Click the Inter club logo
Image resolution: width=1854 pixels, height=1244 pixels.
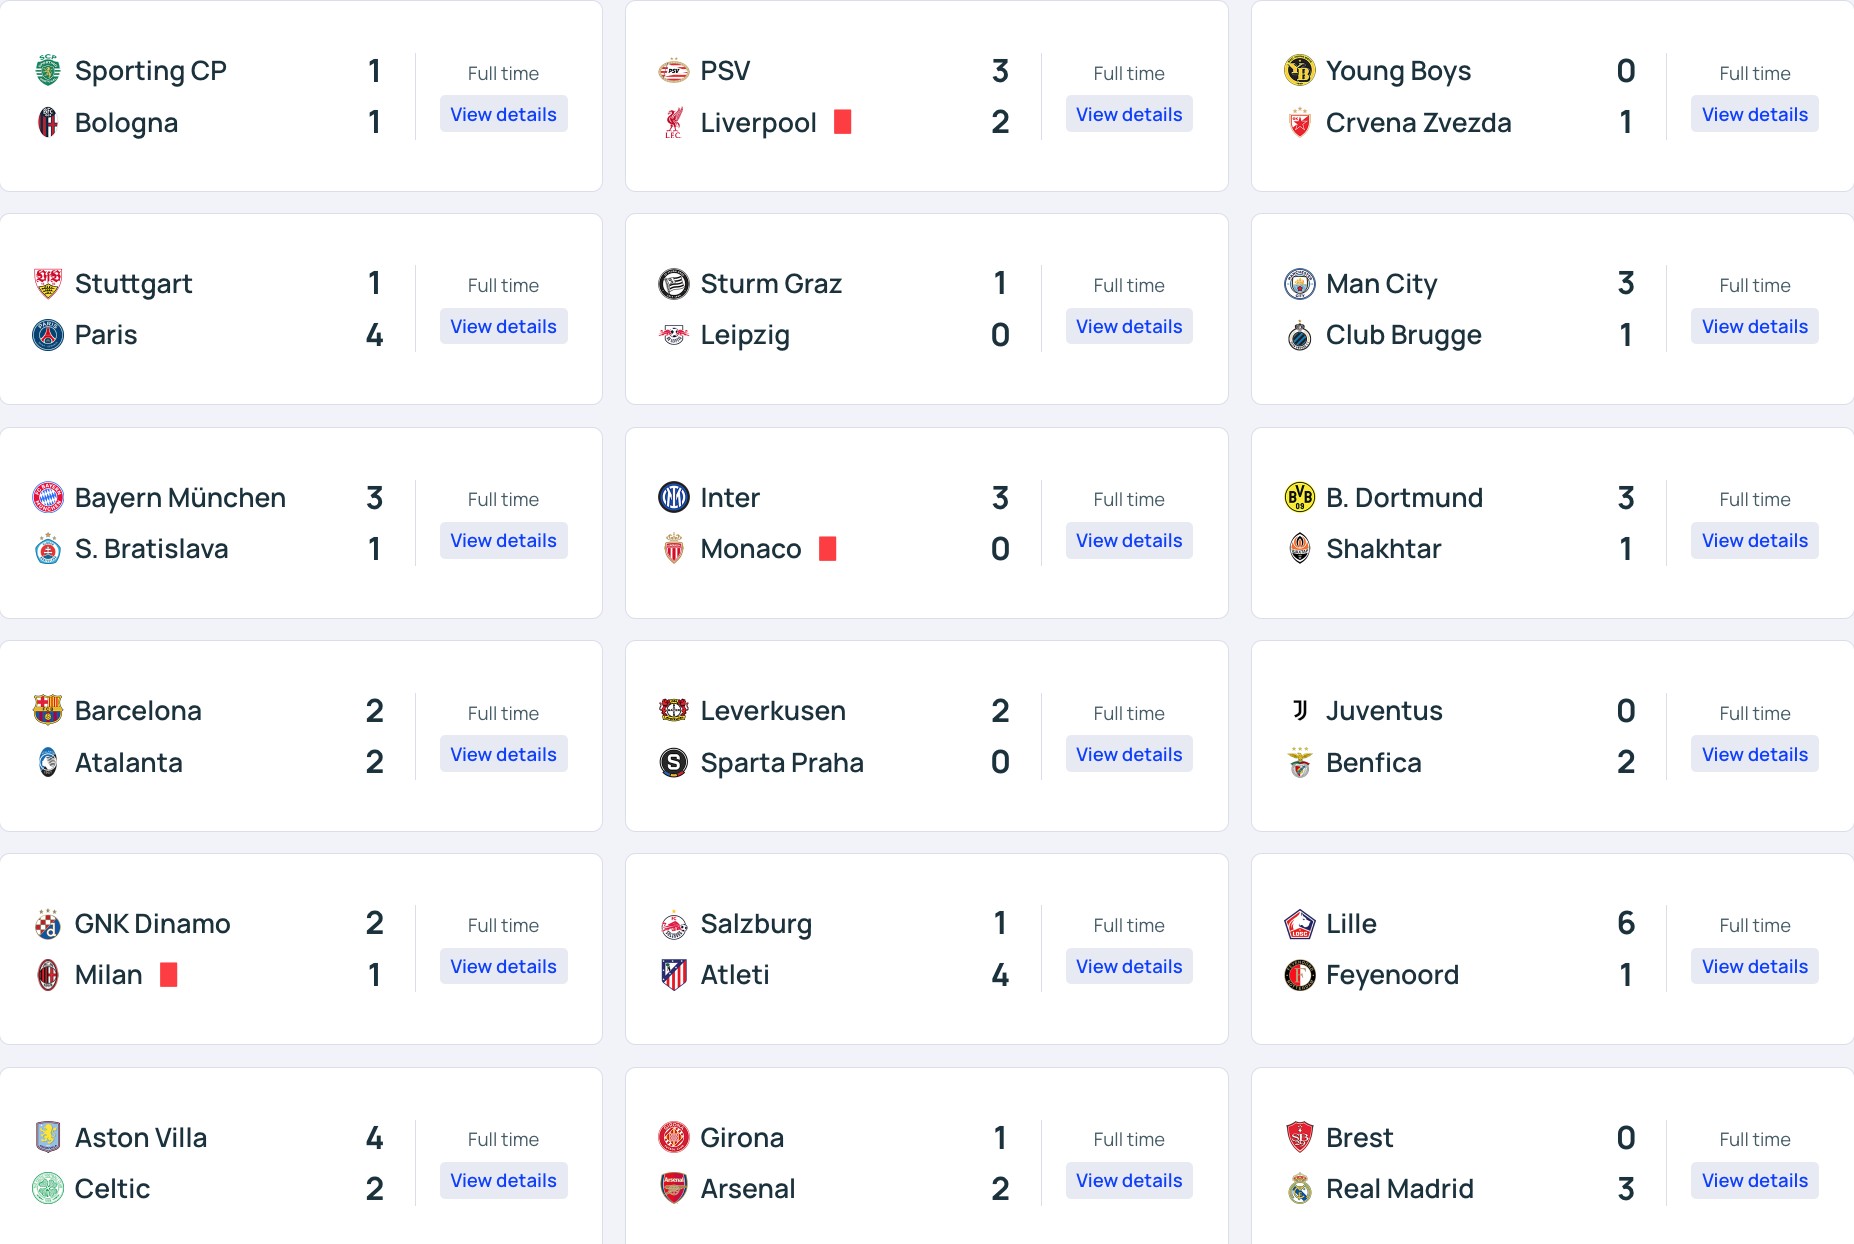(x=673, y=498)
